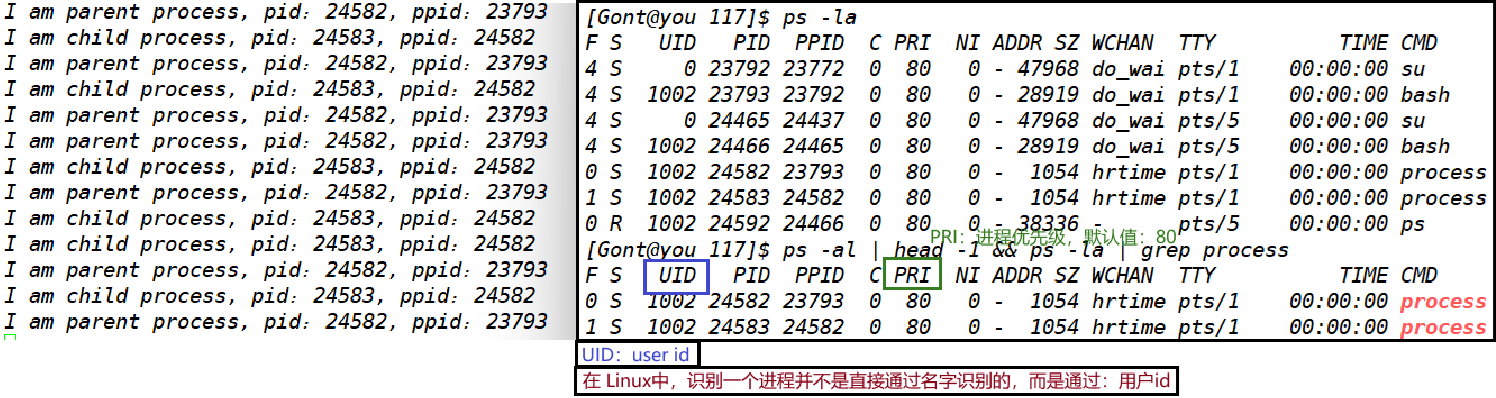This screenshot has width=1496, height=398.
Task: Select the topmost 'I am parent process' line
Action: click(x=275, y=12)
